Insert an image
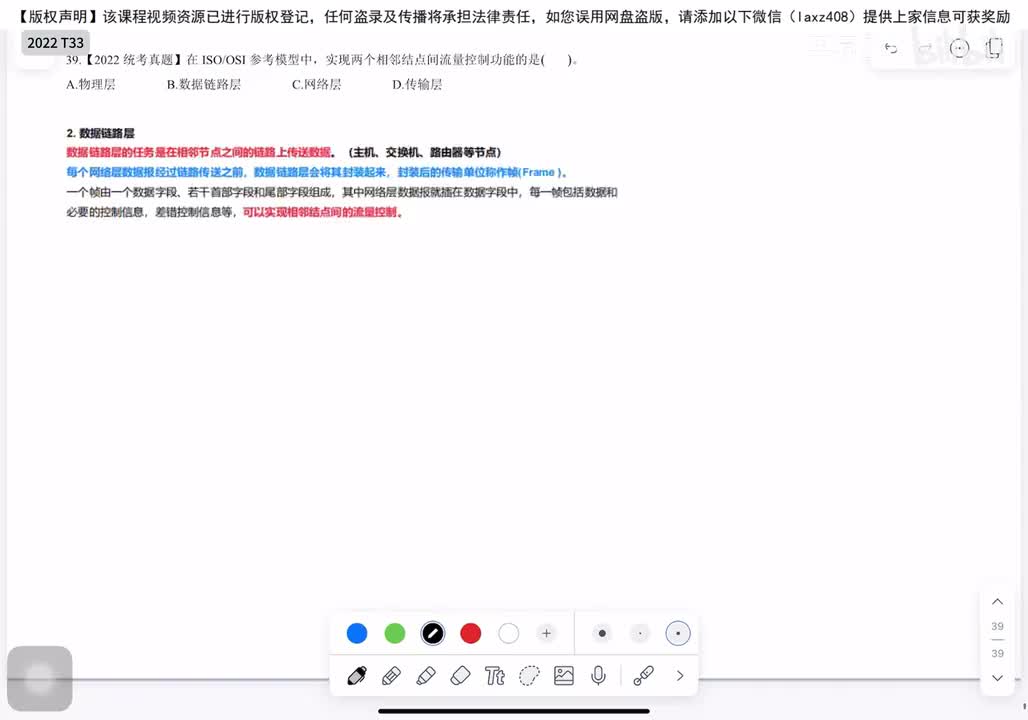The width and height of the screenshot is (1028, 720). (x=564, y=675)
